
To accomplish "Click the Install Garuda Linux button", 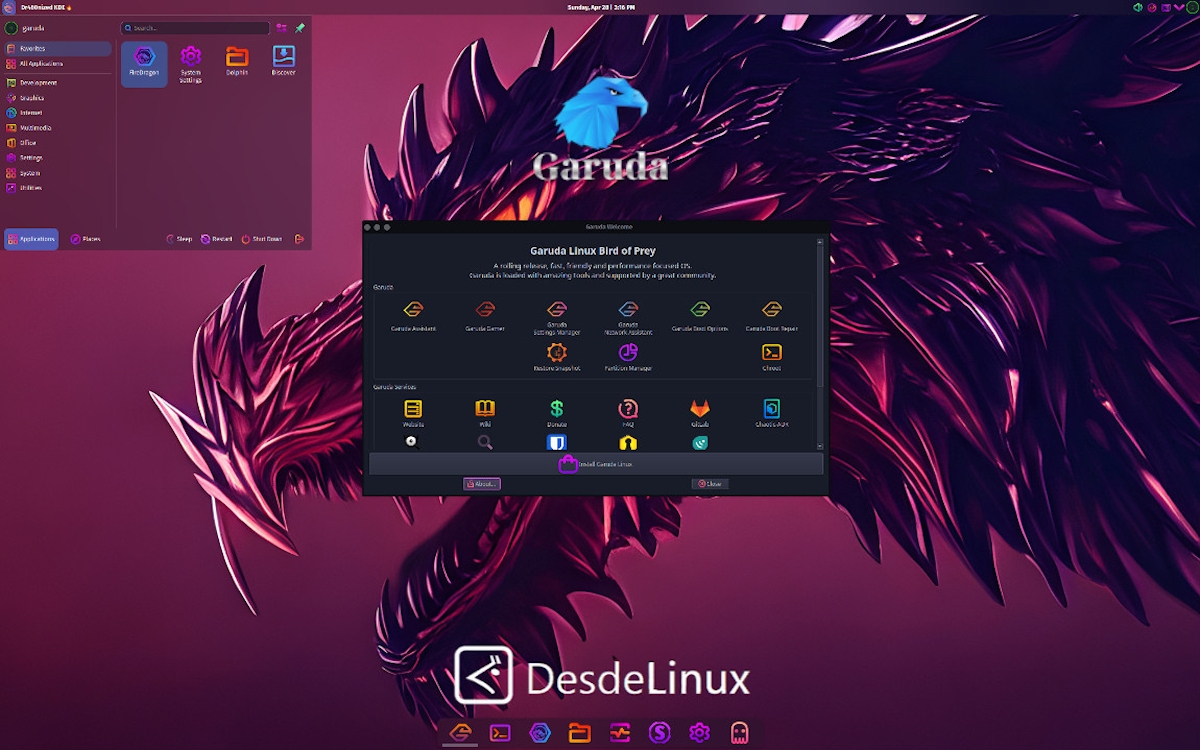I will tap(596, 464).
